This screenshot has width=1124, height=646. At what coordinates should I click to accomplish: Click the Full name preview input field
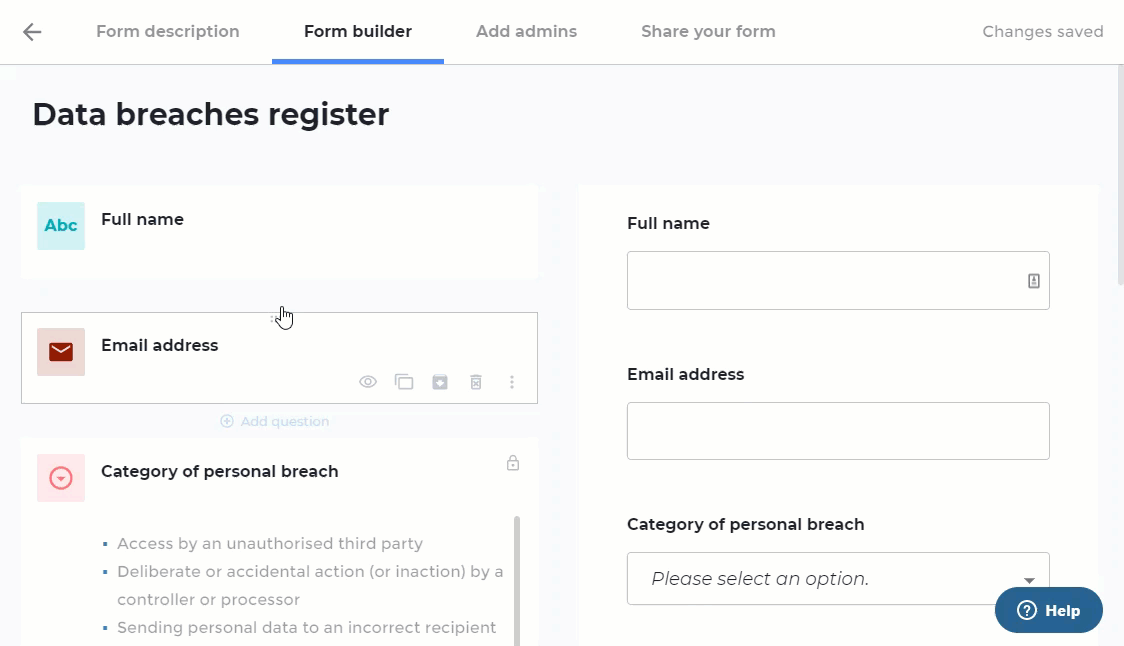tap(838, 280)
